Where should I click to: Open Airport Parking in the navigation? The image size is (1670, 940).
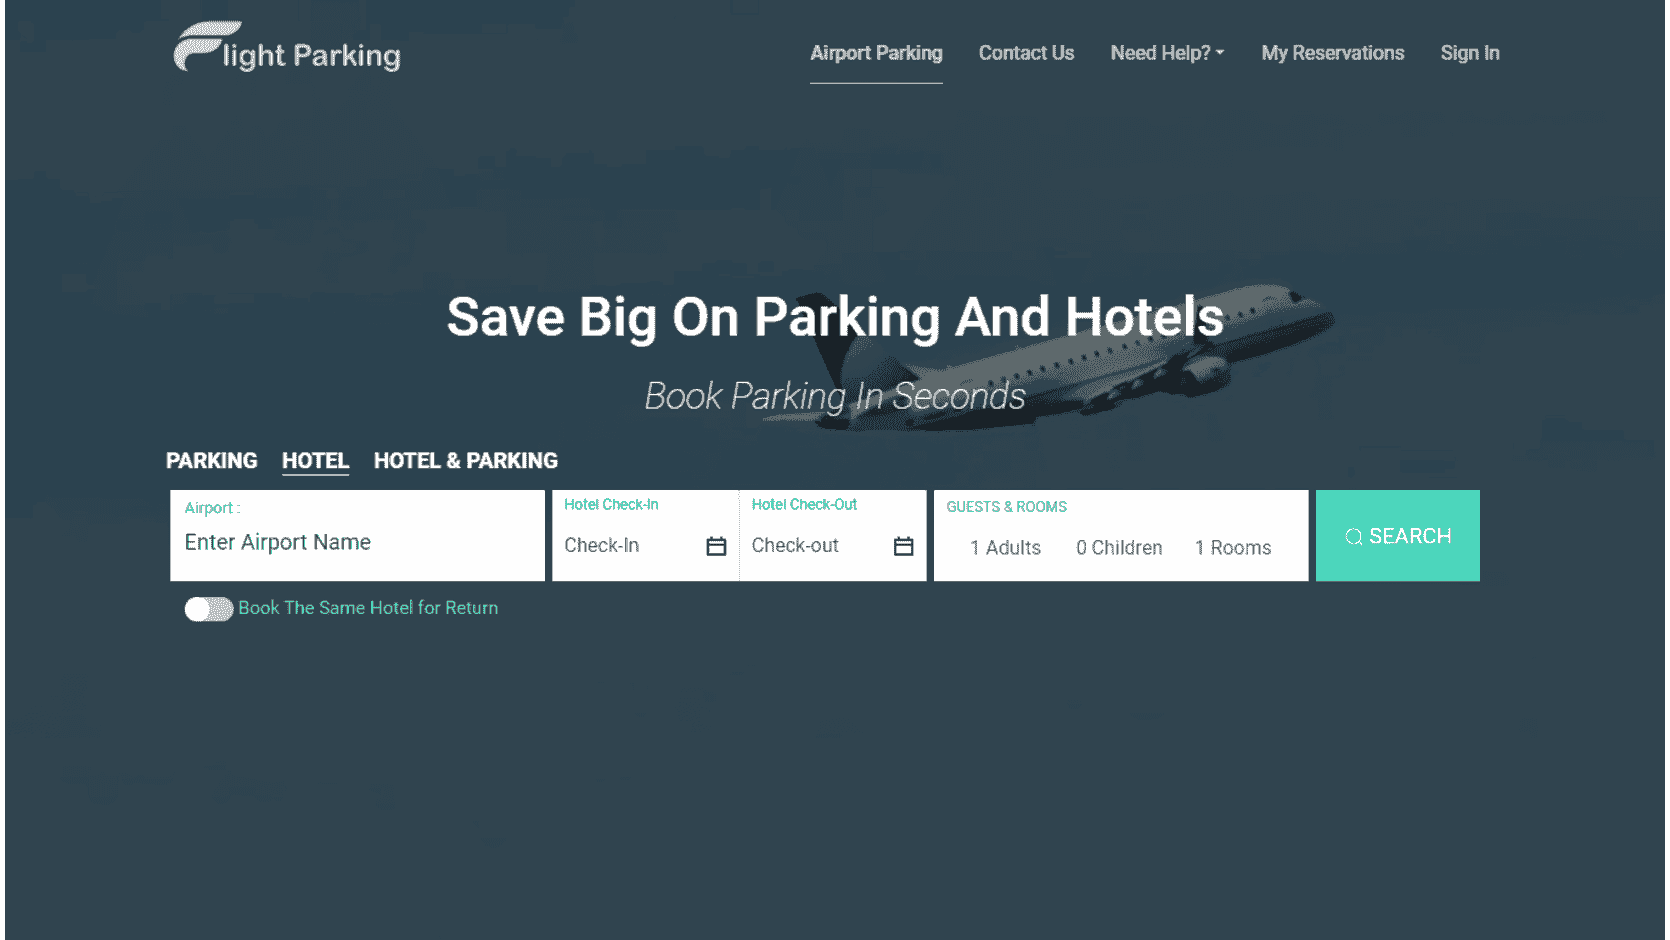pyautogui.click(x=876, y=53)
